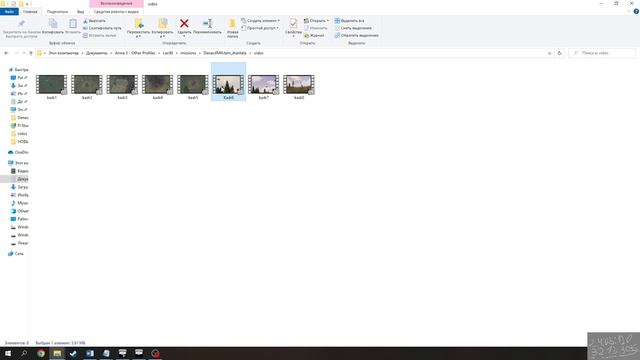Click Select all (Выделить все)

click(349, 21)
